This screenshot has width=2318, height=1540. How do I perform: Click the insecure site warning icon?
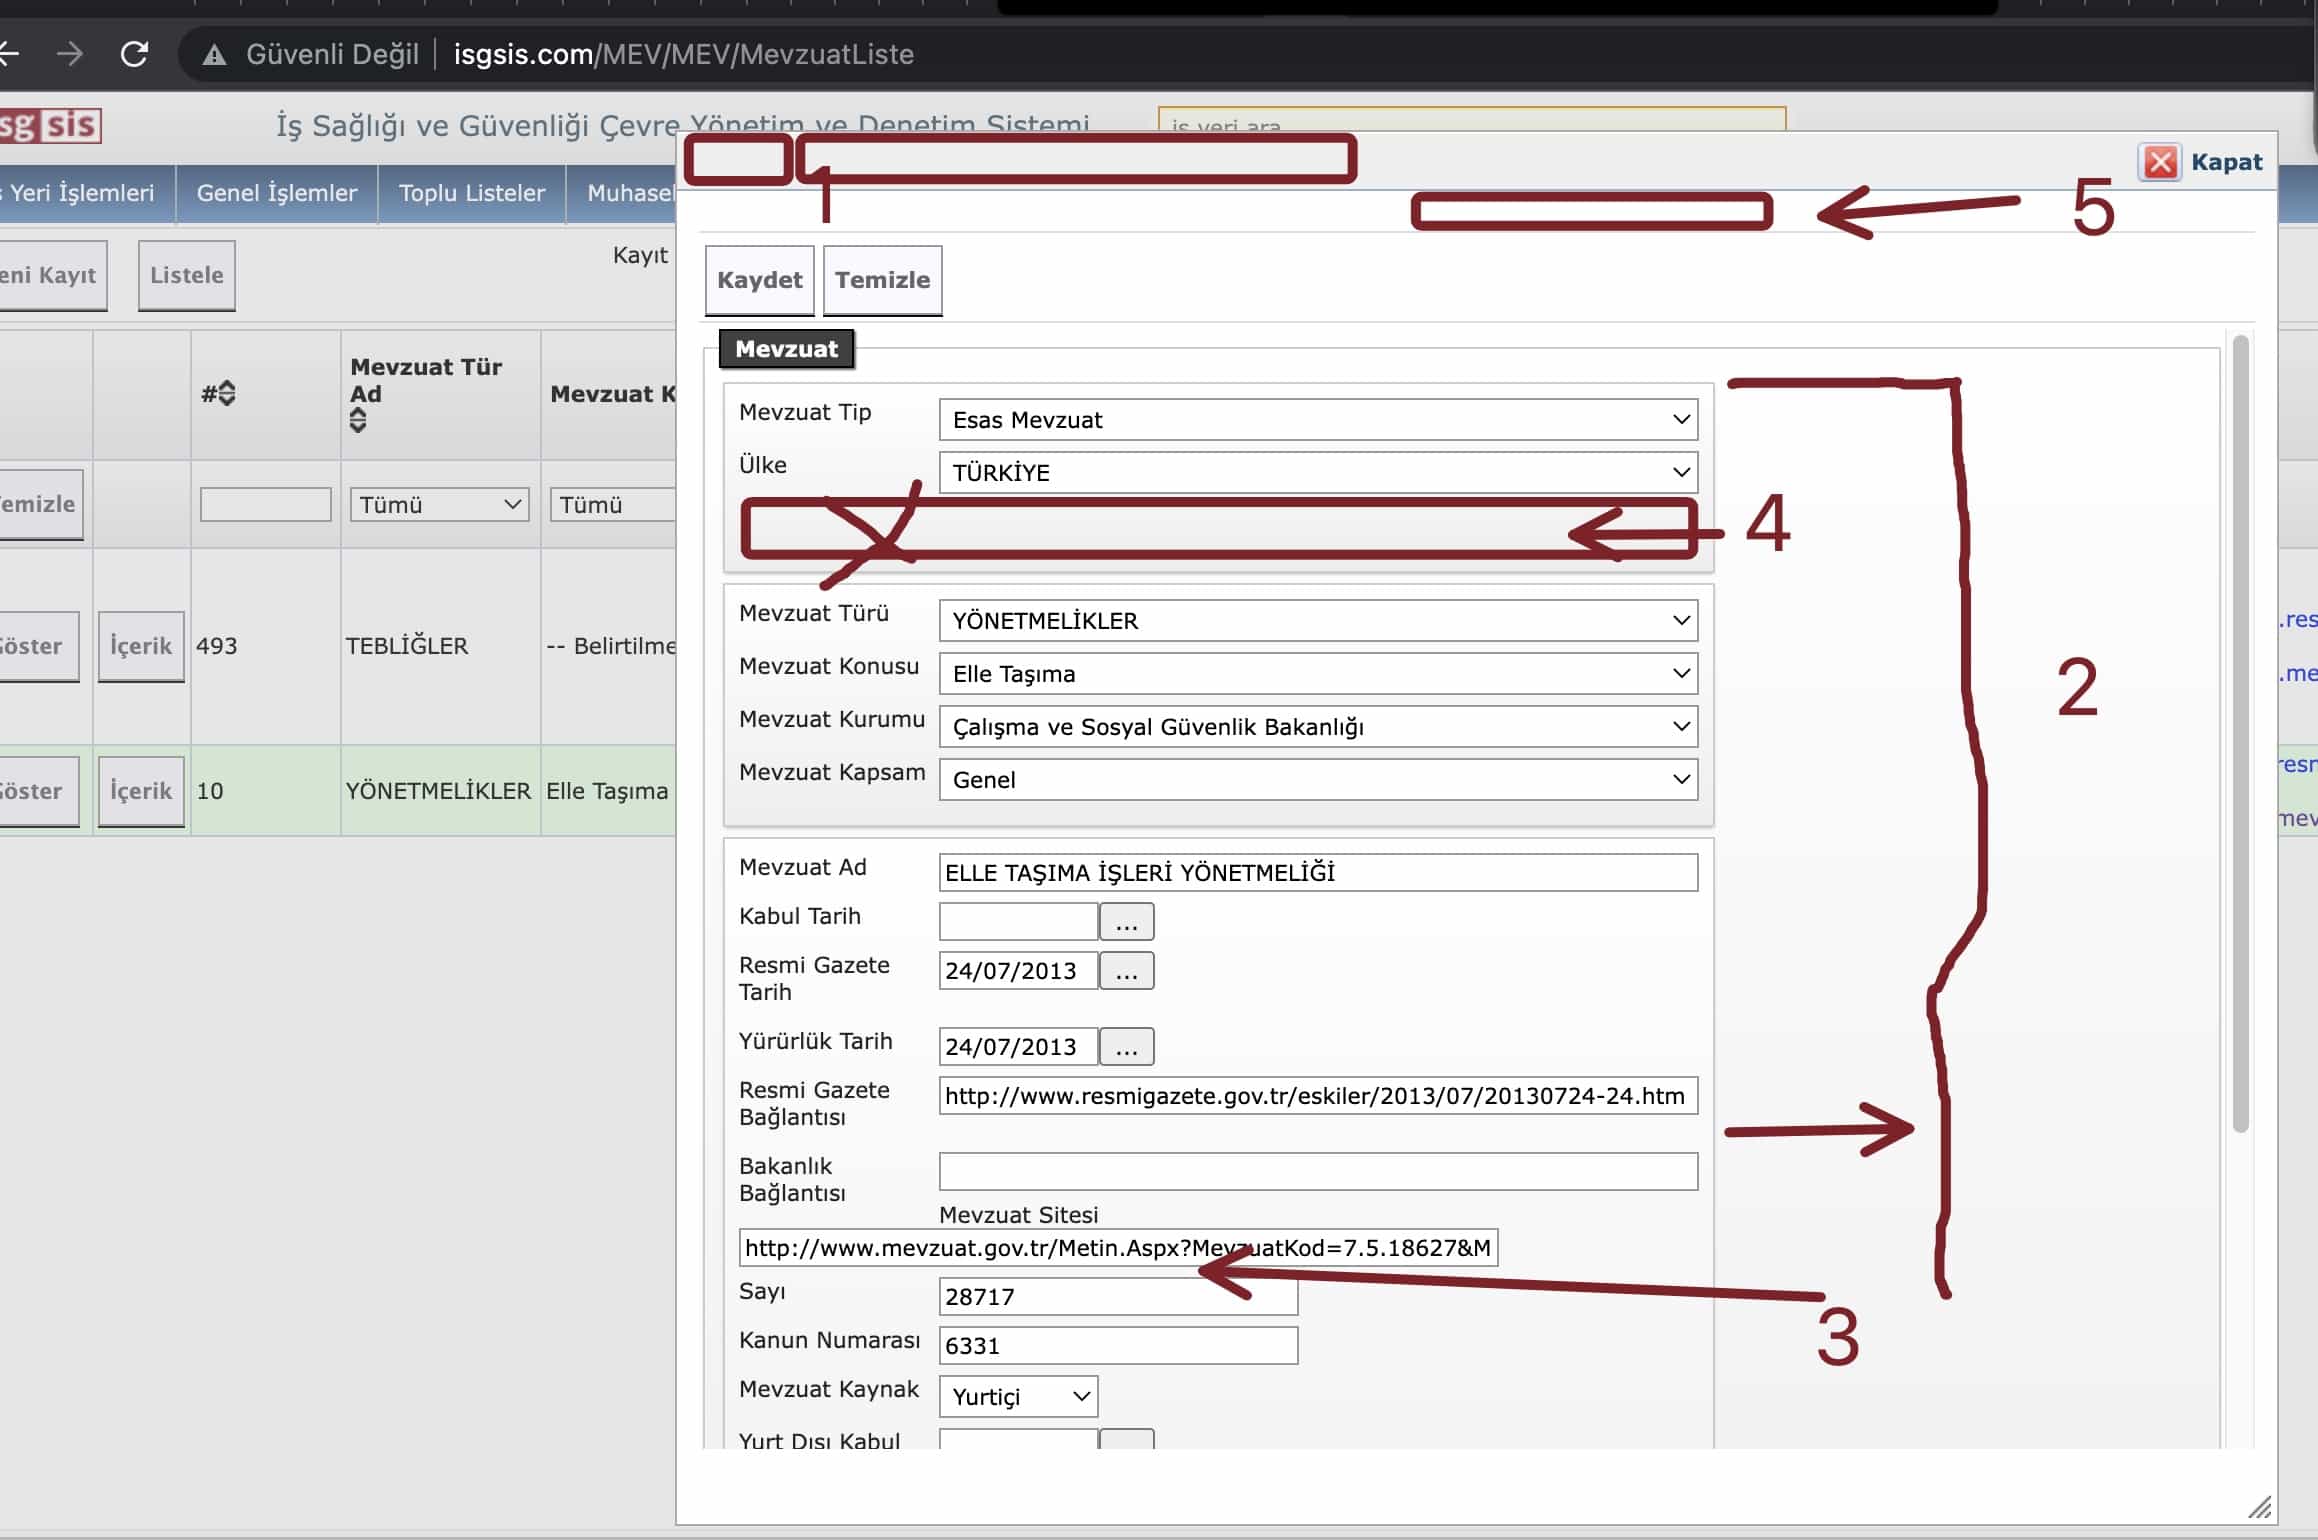coord(214,55)
